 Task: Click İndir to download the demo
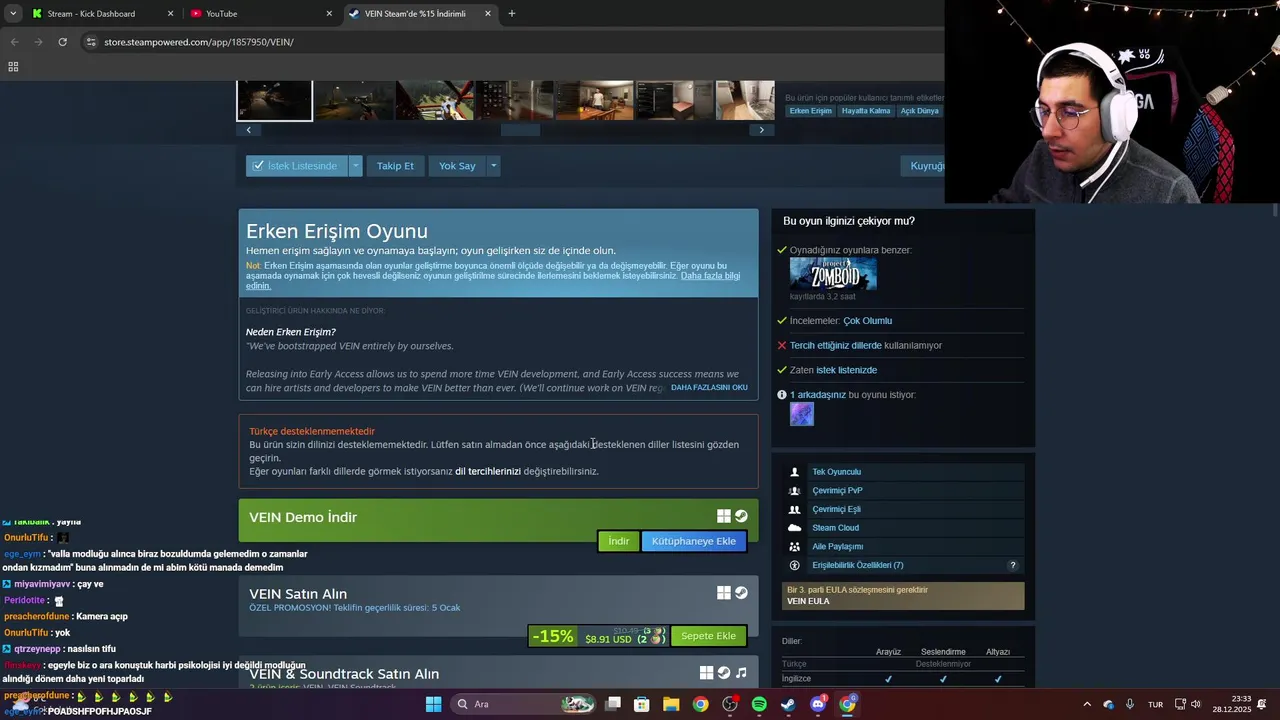point(619,541)
